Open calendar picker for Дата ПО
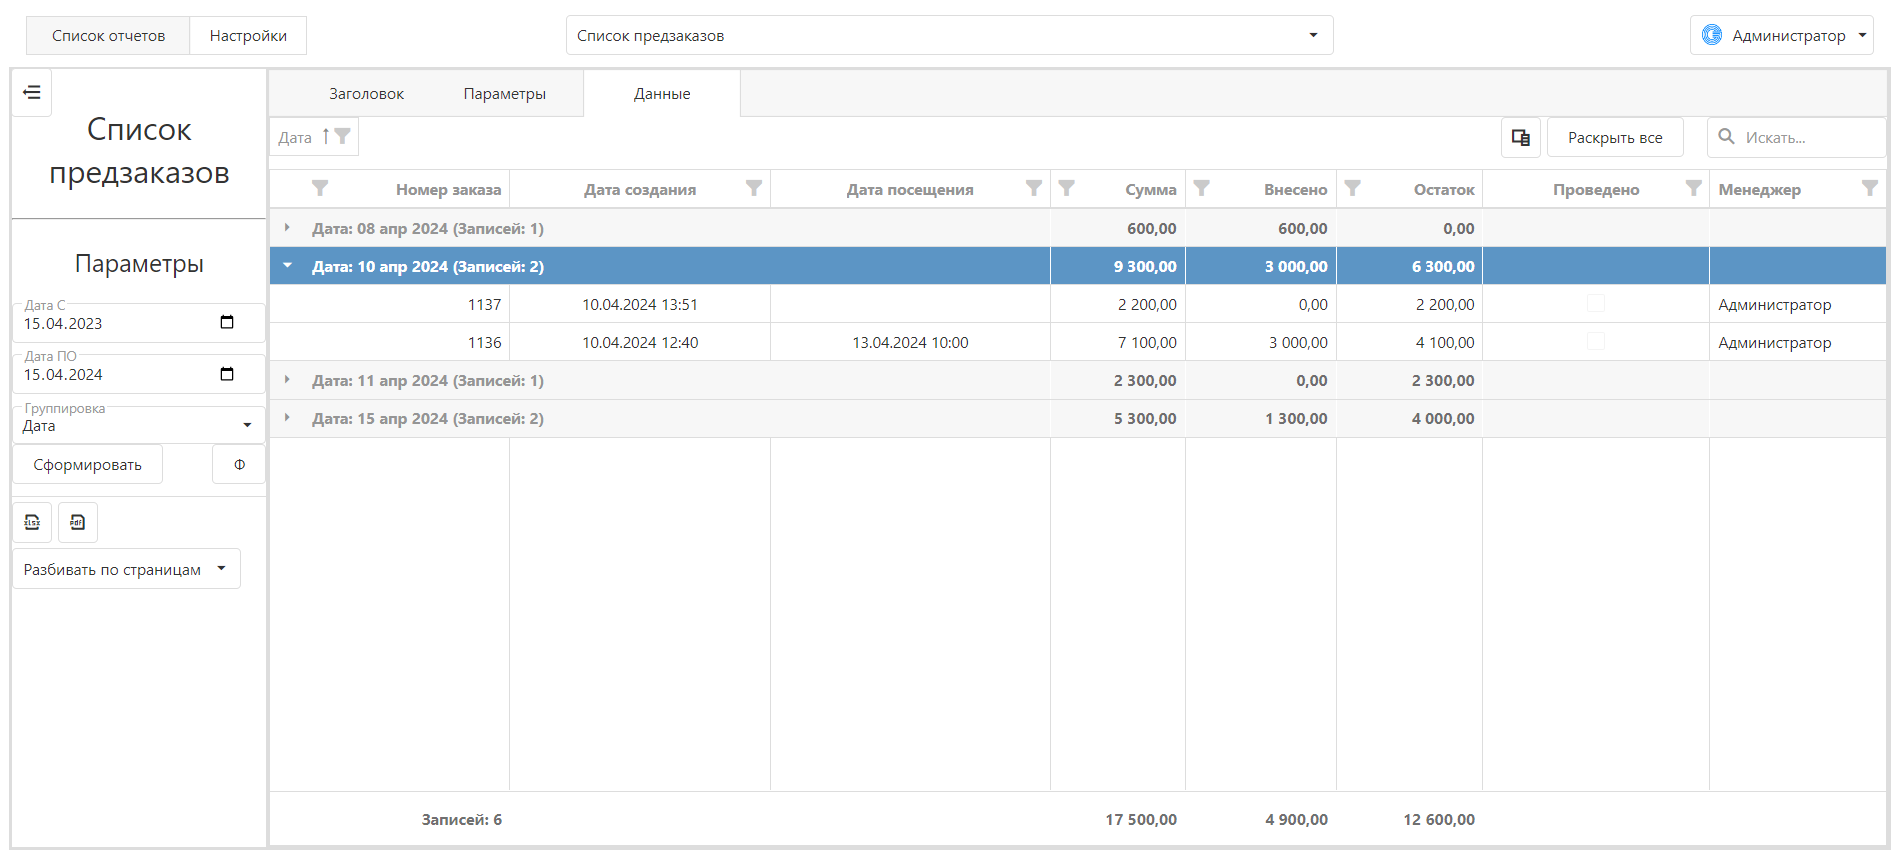 click(x=227, y=374)
